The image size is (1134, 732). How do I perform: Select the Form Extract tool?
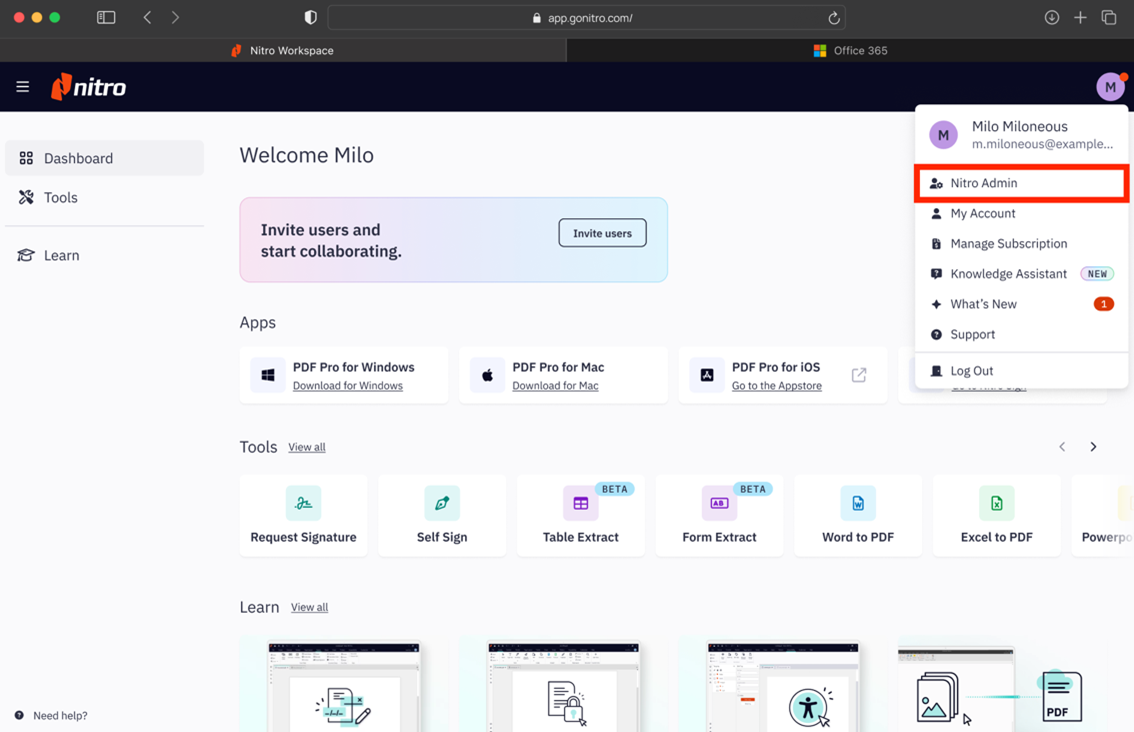pyautogui.click(x=719, y=515)
